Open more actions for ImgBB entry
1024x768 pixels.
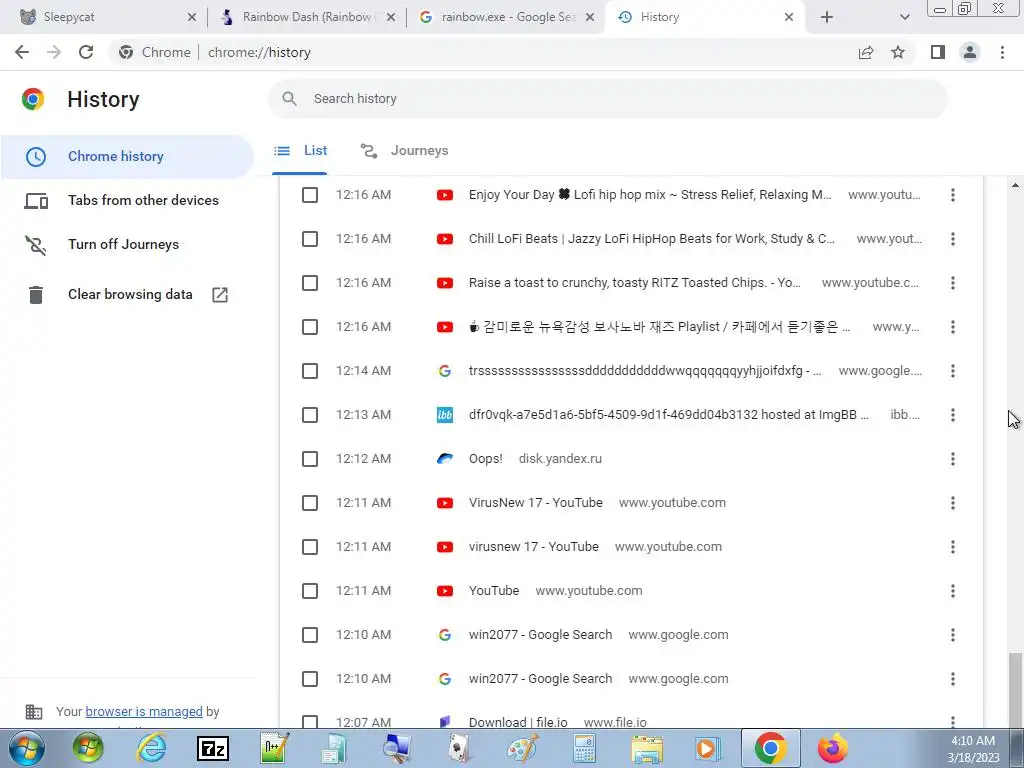(x=953, y=415)
